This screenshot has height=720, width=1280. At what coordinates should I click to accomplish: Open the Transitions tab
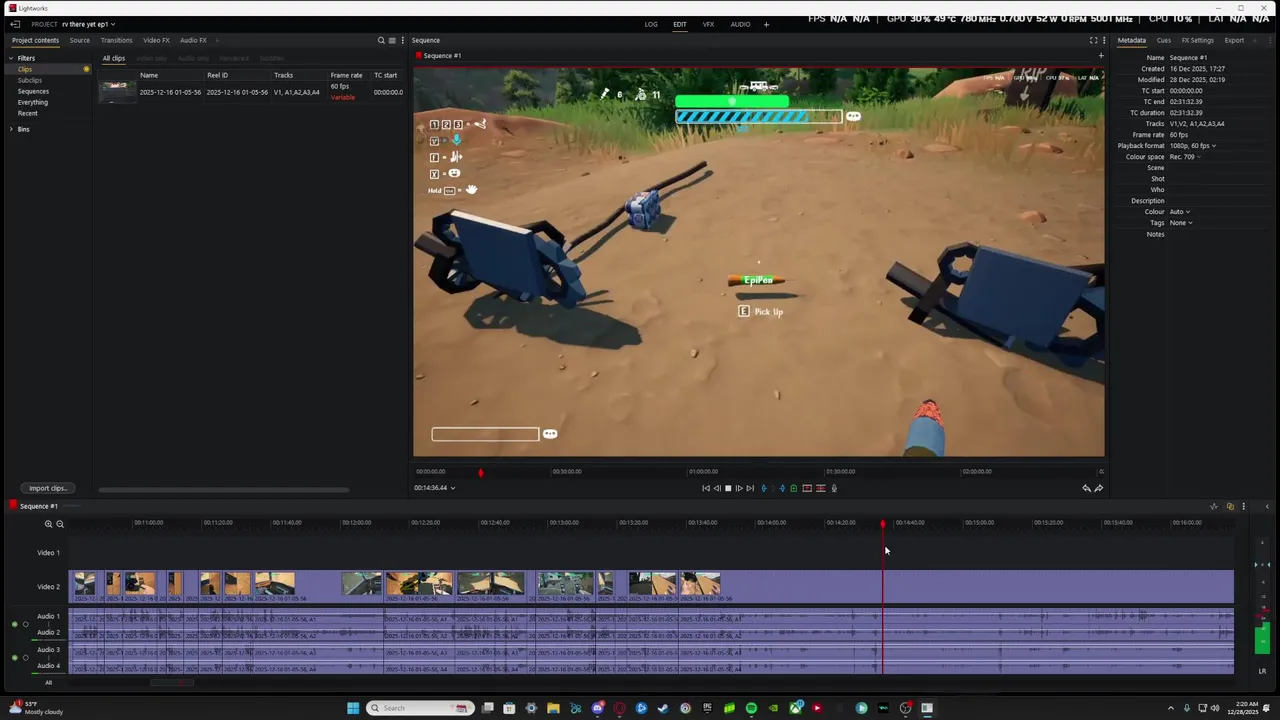click(x=116, y=40)
